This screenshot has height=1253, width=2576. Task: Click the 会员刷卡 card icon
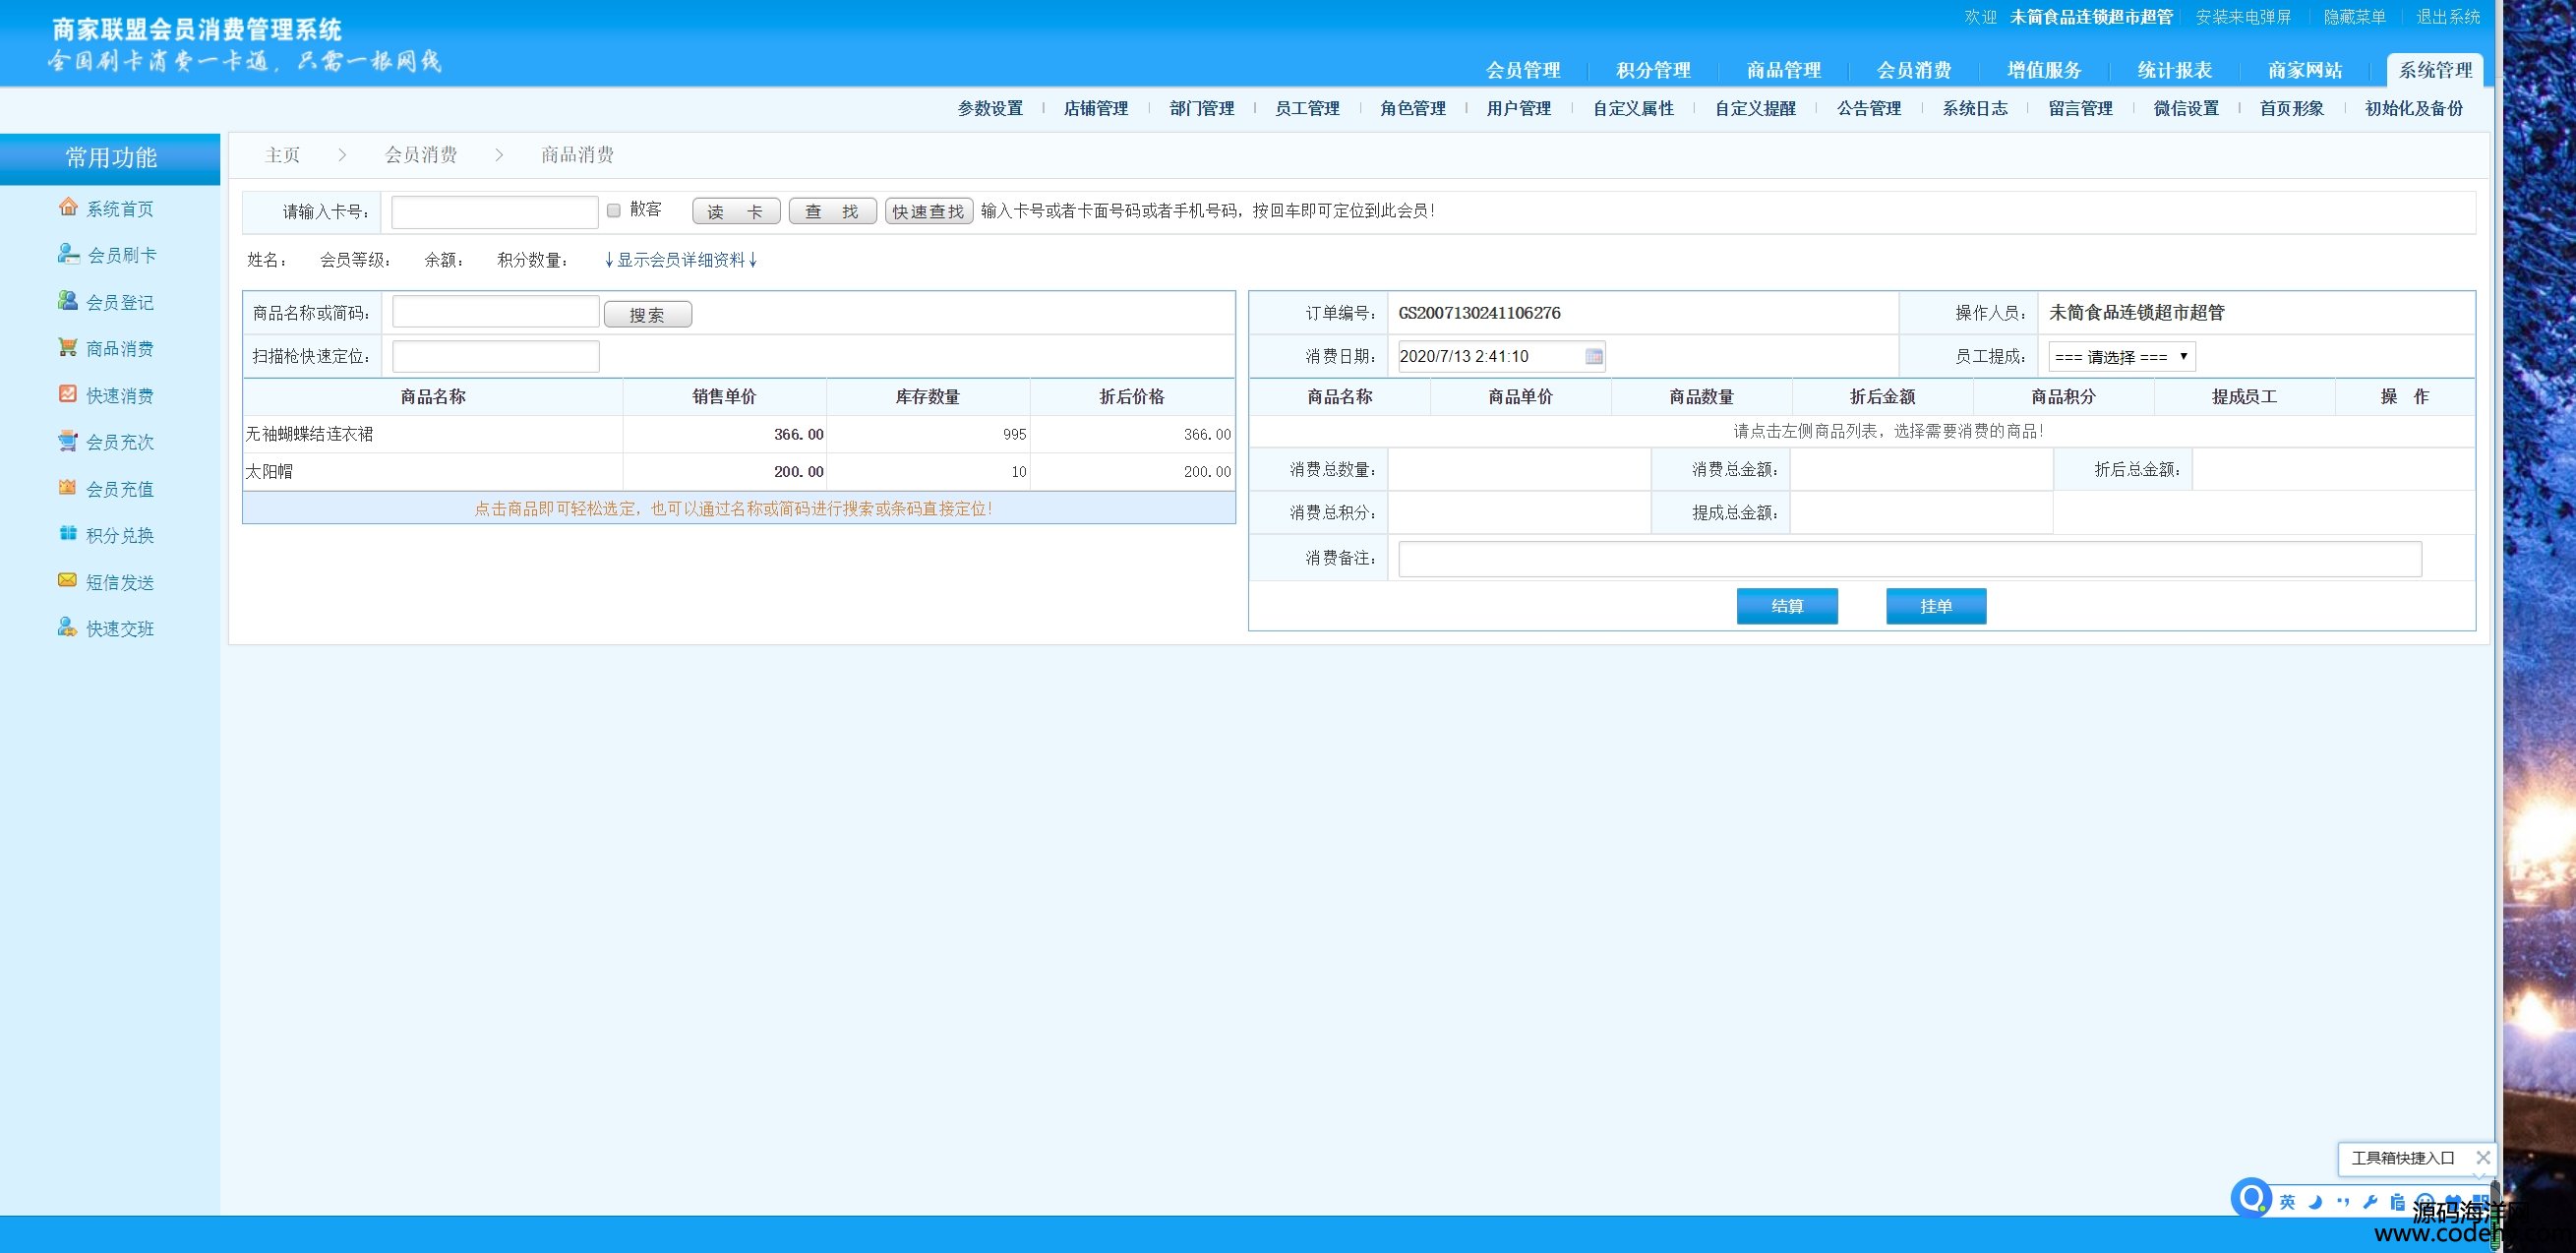[68, 254]
